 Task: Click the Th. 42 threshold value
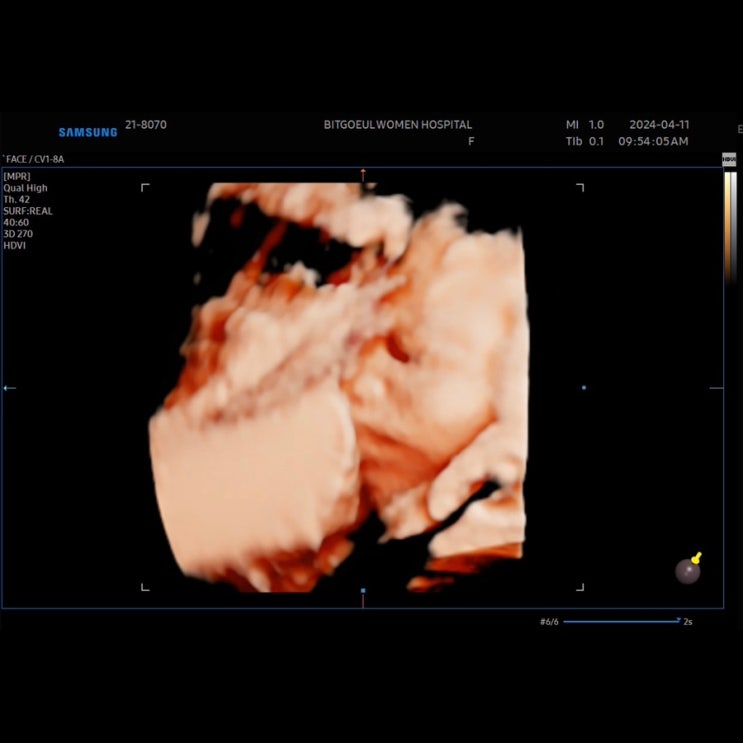(17, 199)
